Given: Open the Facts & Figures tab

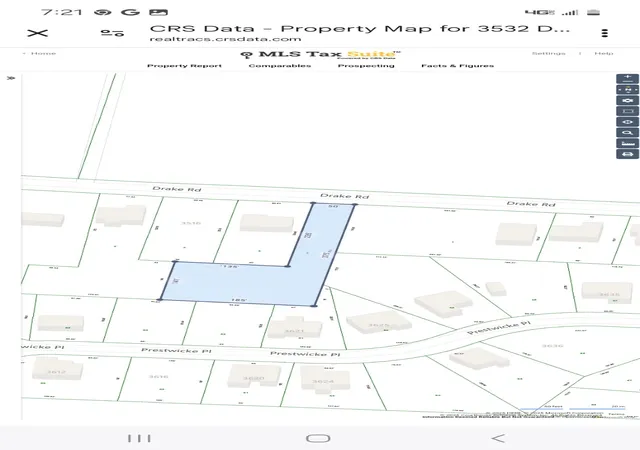Looking at the screenshot, I should pos(458,66).
